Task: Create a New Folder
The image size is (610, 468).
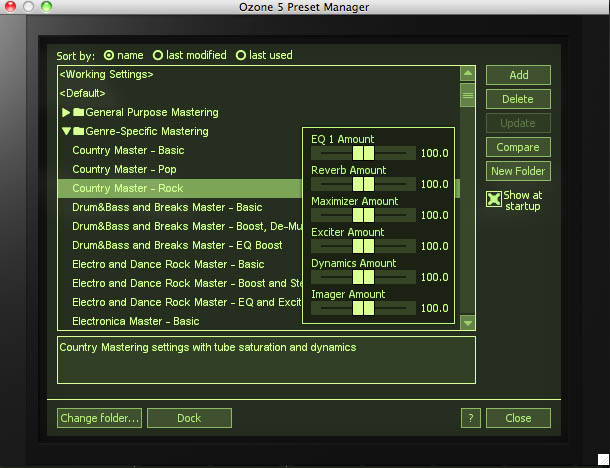Action: 517,171
